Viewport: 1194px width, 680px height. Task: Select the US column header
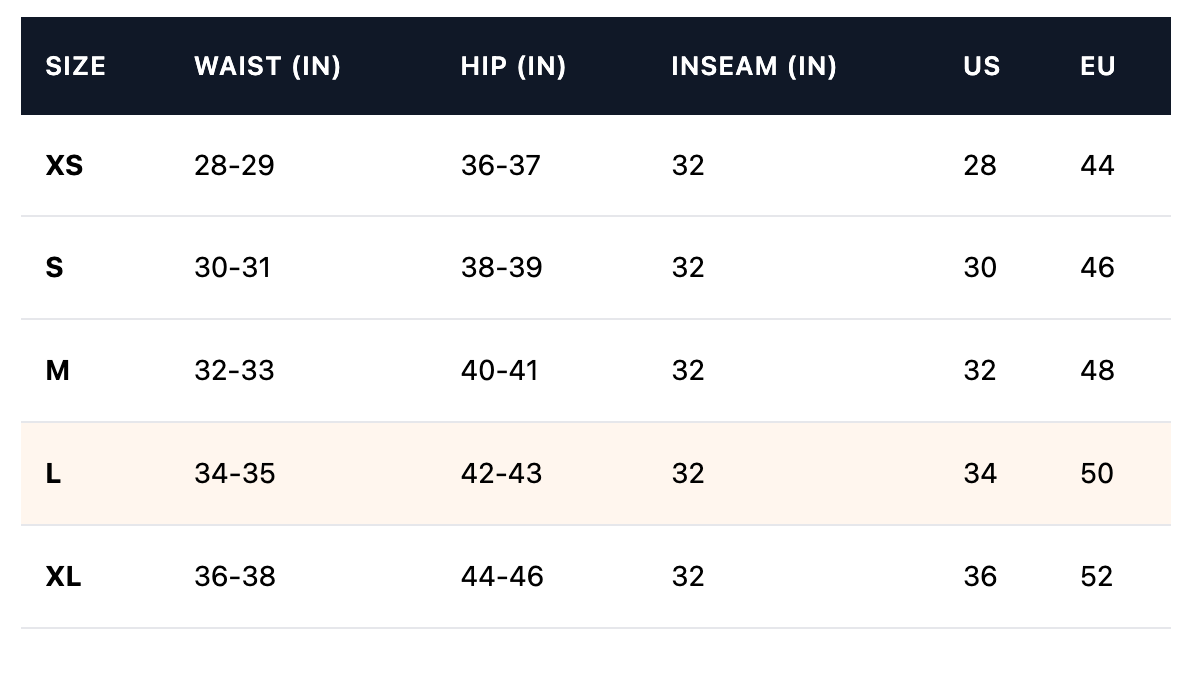981,66
